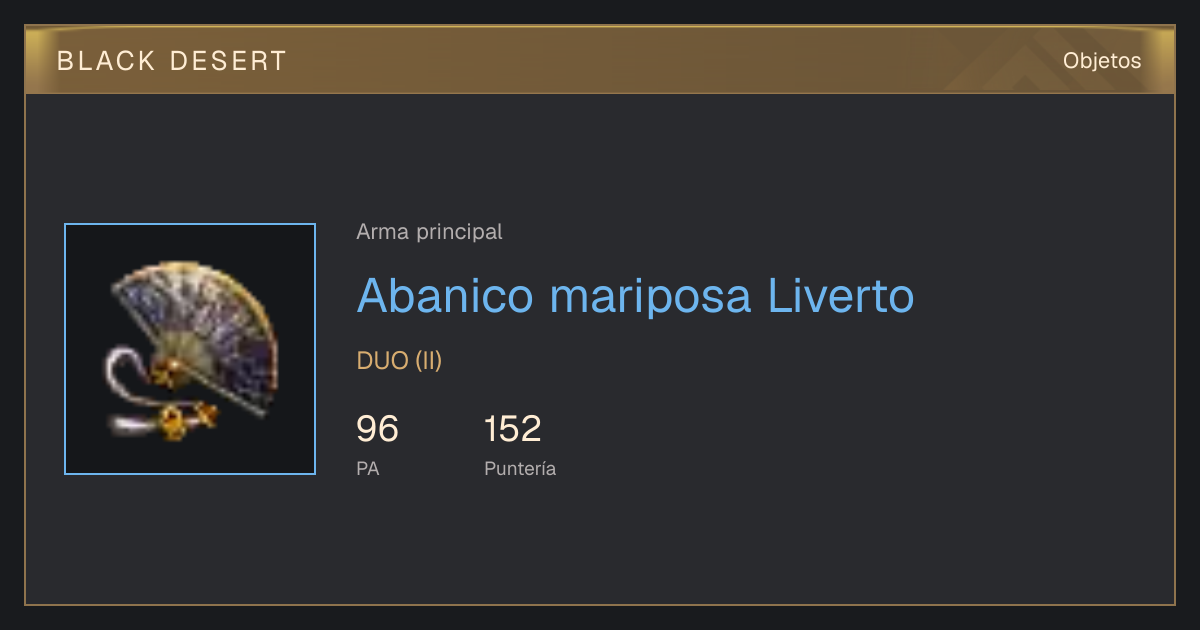1200x630 pixels.
Task: Open the Objetos section link
Action: point(1102,61)
